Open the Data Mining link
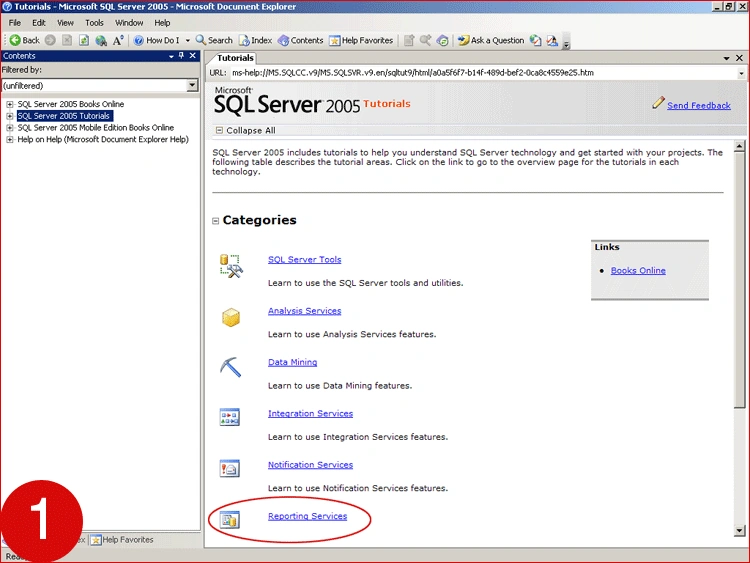The width and height of the screenshot is (750, 563). tap(292, 362)
